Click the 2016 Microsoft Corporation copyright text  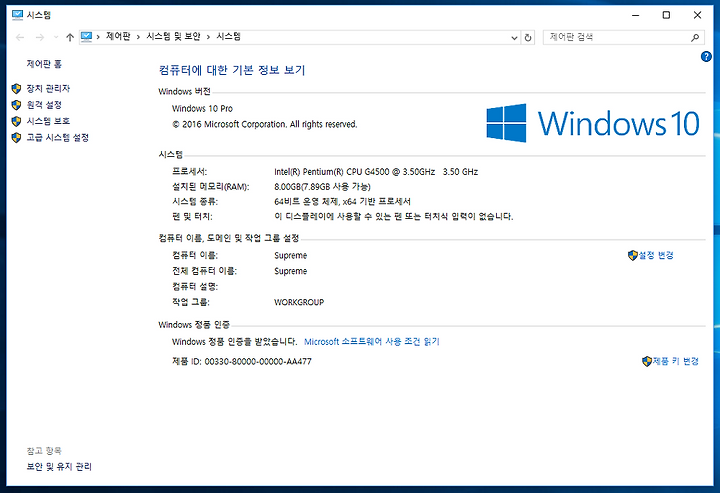tap(264, 124)
